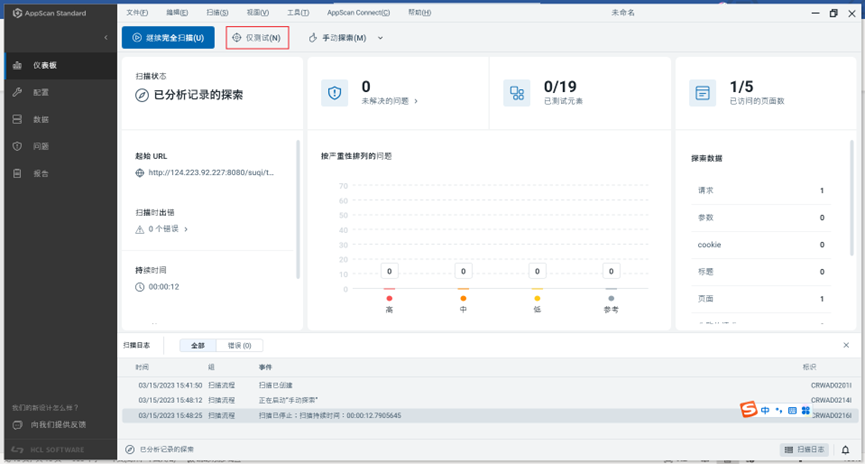Click the 0 value box above 中

(463, 271)
